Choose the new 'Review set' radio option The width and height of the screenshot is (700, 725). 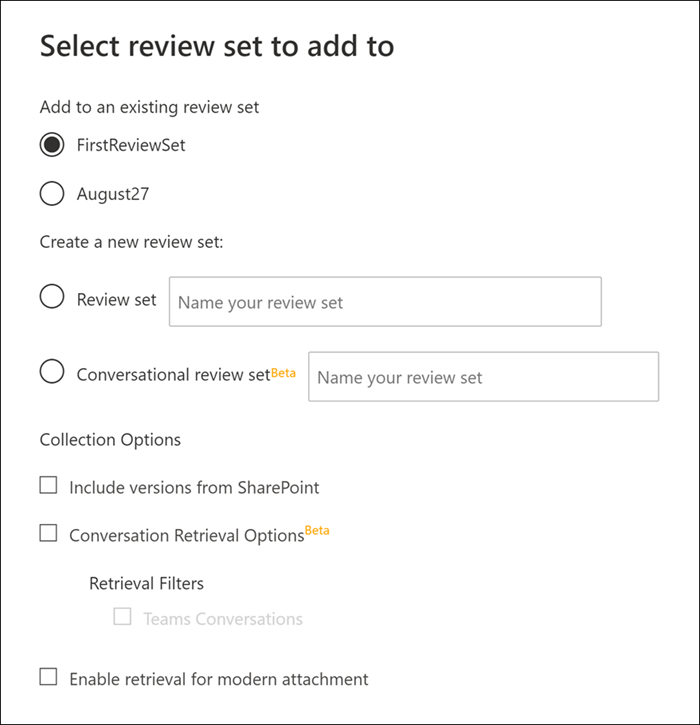click(52, 298)
